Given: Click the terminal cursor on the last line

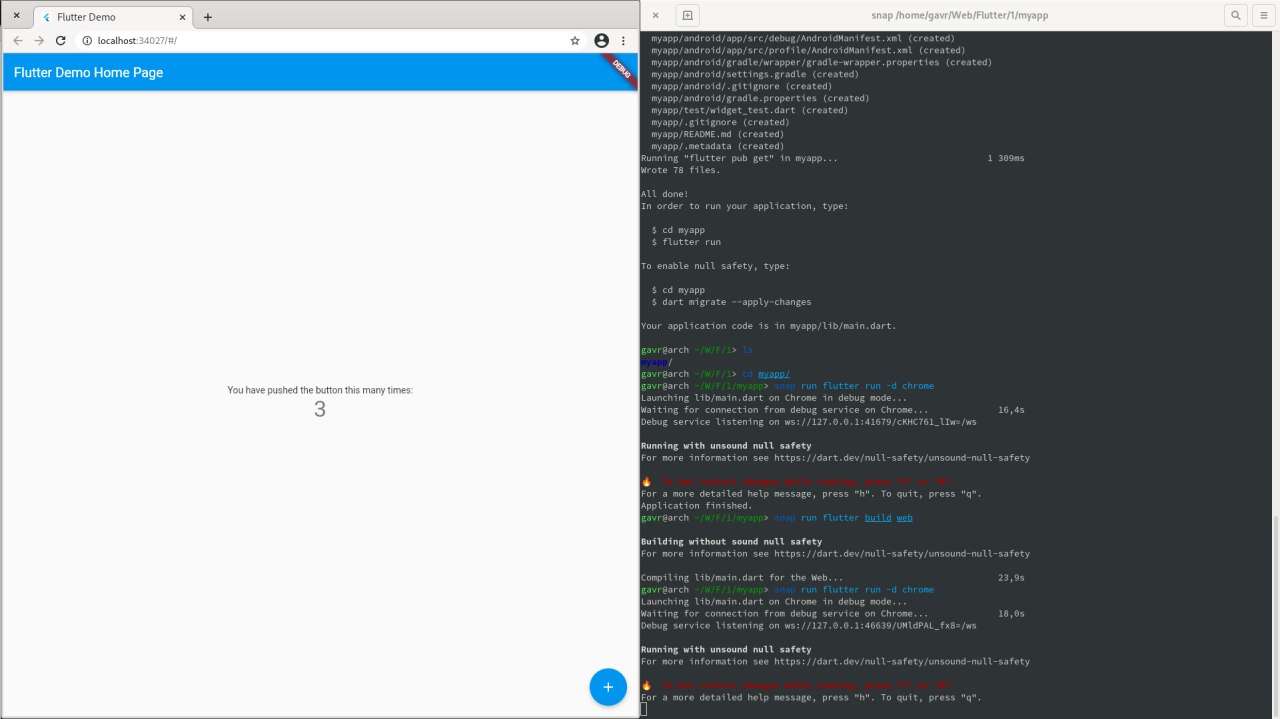Looking at the screenshot, I should [644, 709].
